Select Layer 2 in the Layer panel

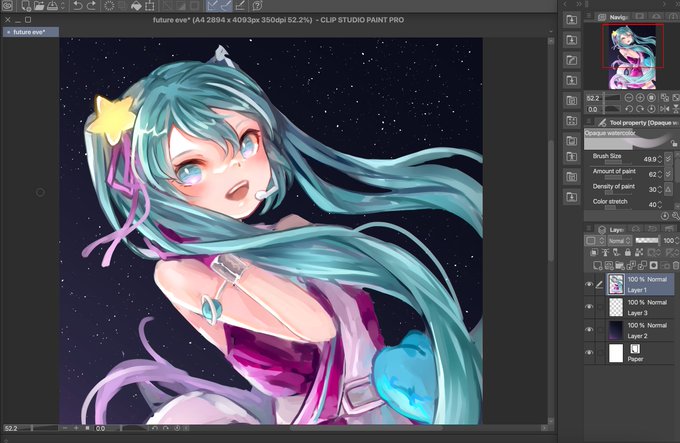pos(640,330)
